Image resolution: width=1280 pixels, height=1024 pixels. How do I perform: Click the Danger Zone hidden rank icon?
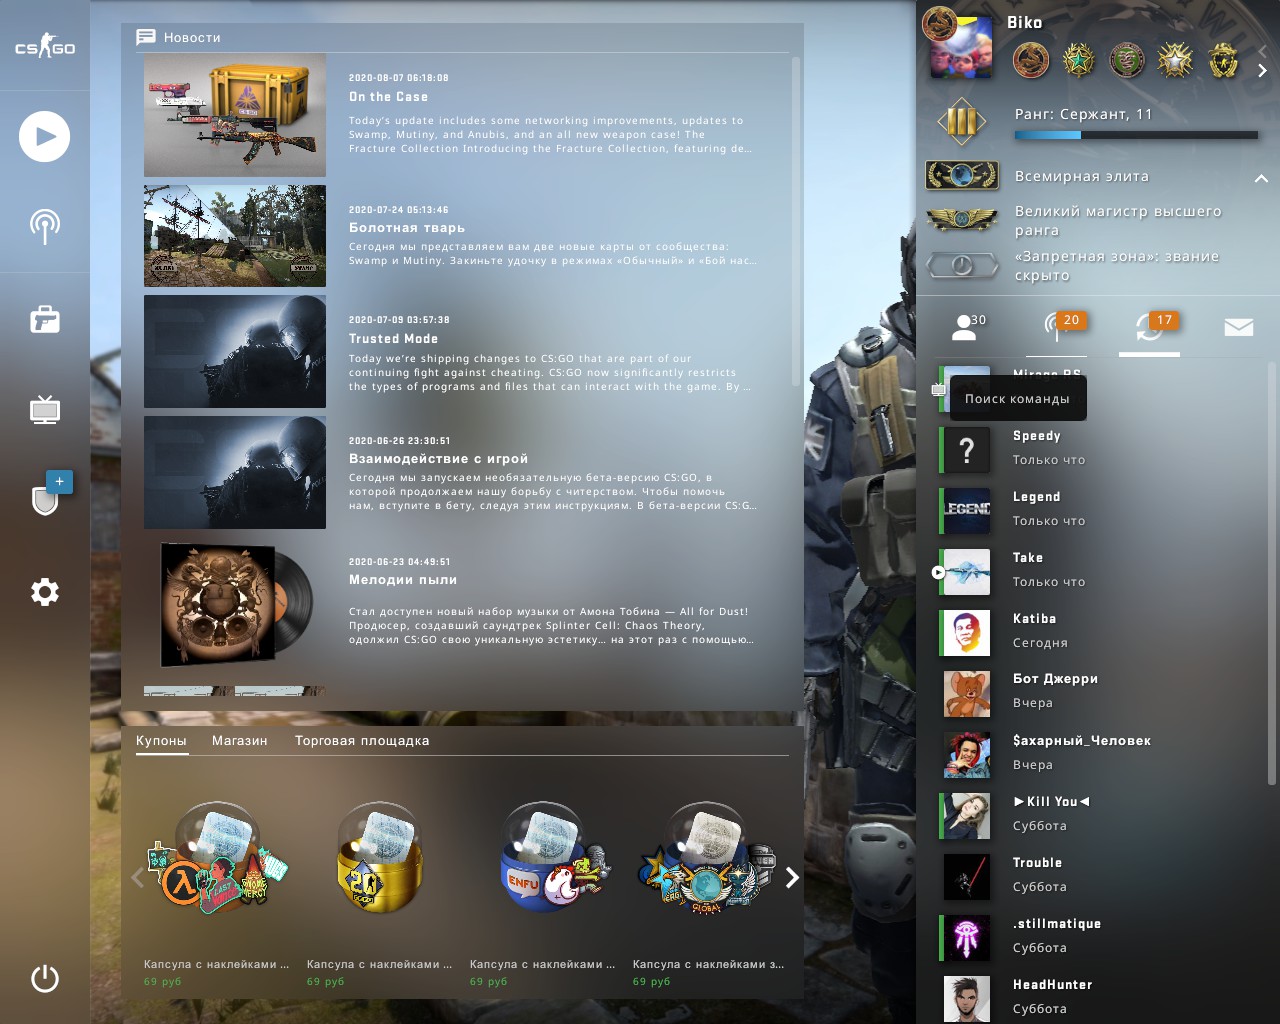click(x=962, y=265)
